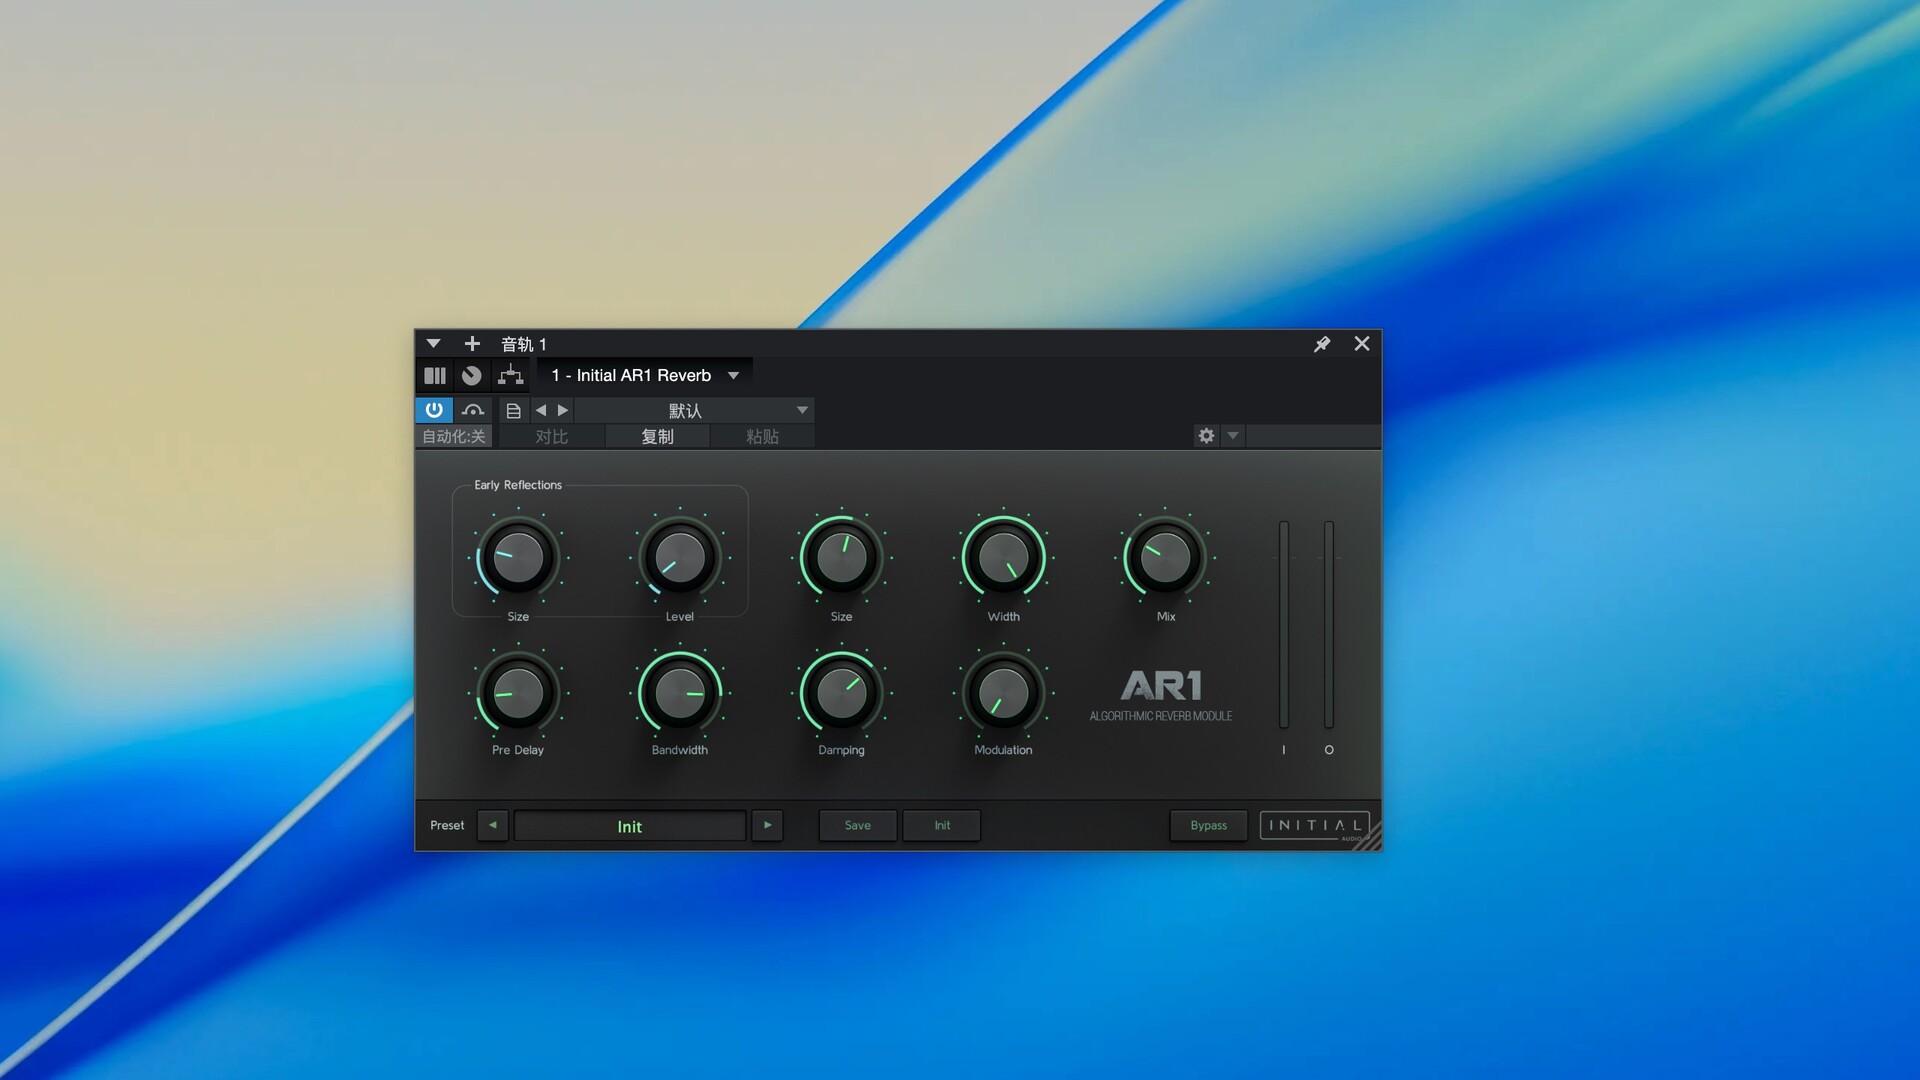Click the Modulation knob

1004,693
